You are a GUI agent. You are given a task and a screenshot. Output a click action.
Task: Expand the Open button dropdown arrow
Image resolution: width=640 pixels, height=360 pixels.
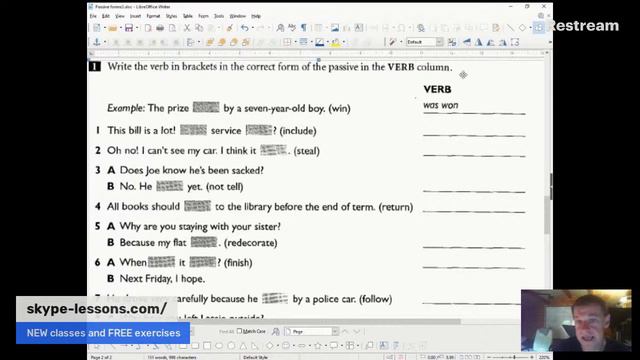click(x=121, y=28)
